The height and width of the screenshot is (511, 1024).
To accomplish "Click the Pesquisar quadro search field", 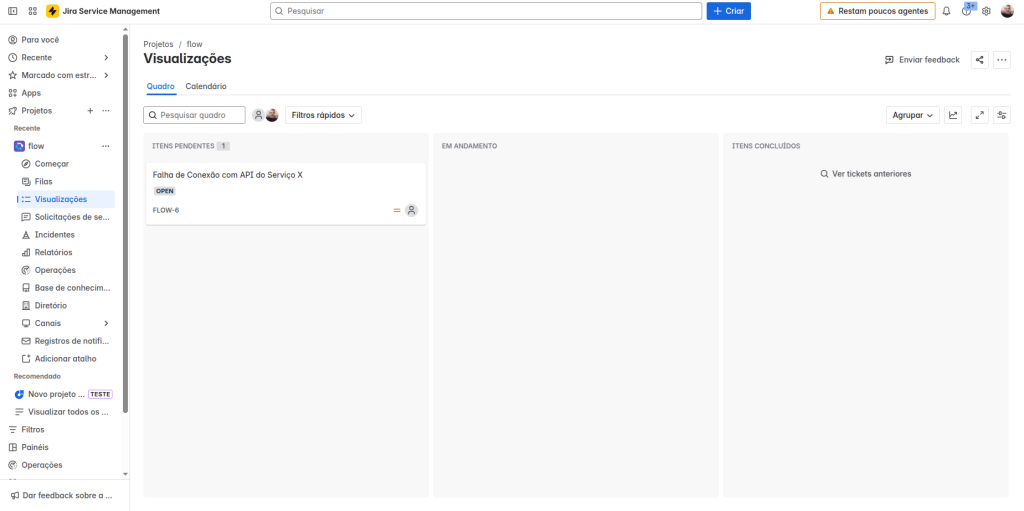I will pos(200,115).
